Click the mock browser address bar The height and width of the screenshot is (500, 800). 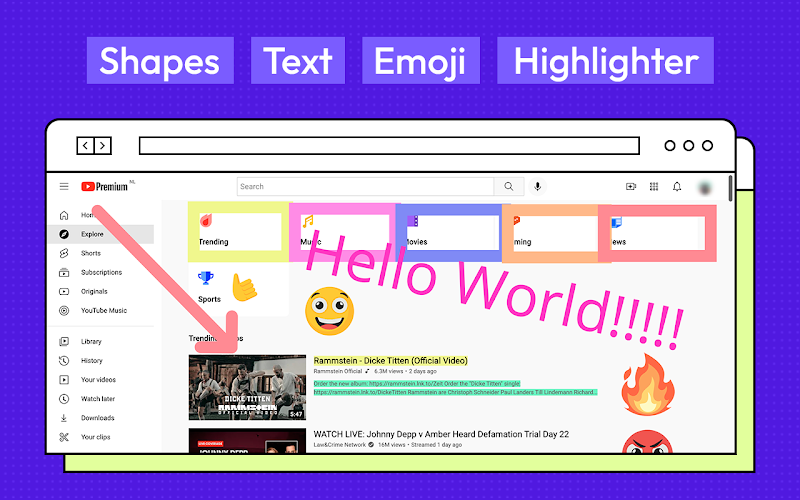(389, 145)
